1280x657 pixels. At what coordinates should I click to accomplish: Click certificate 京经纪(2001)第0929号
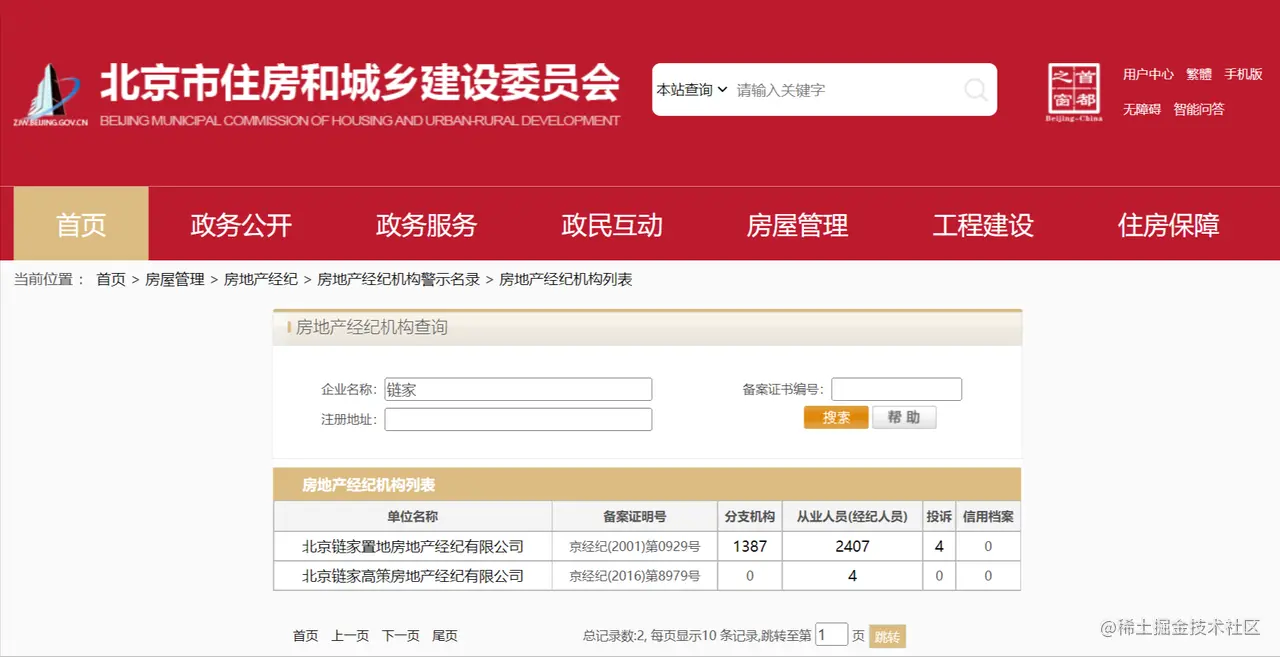click(x=634, y=546)
